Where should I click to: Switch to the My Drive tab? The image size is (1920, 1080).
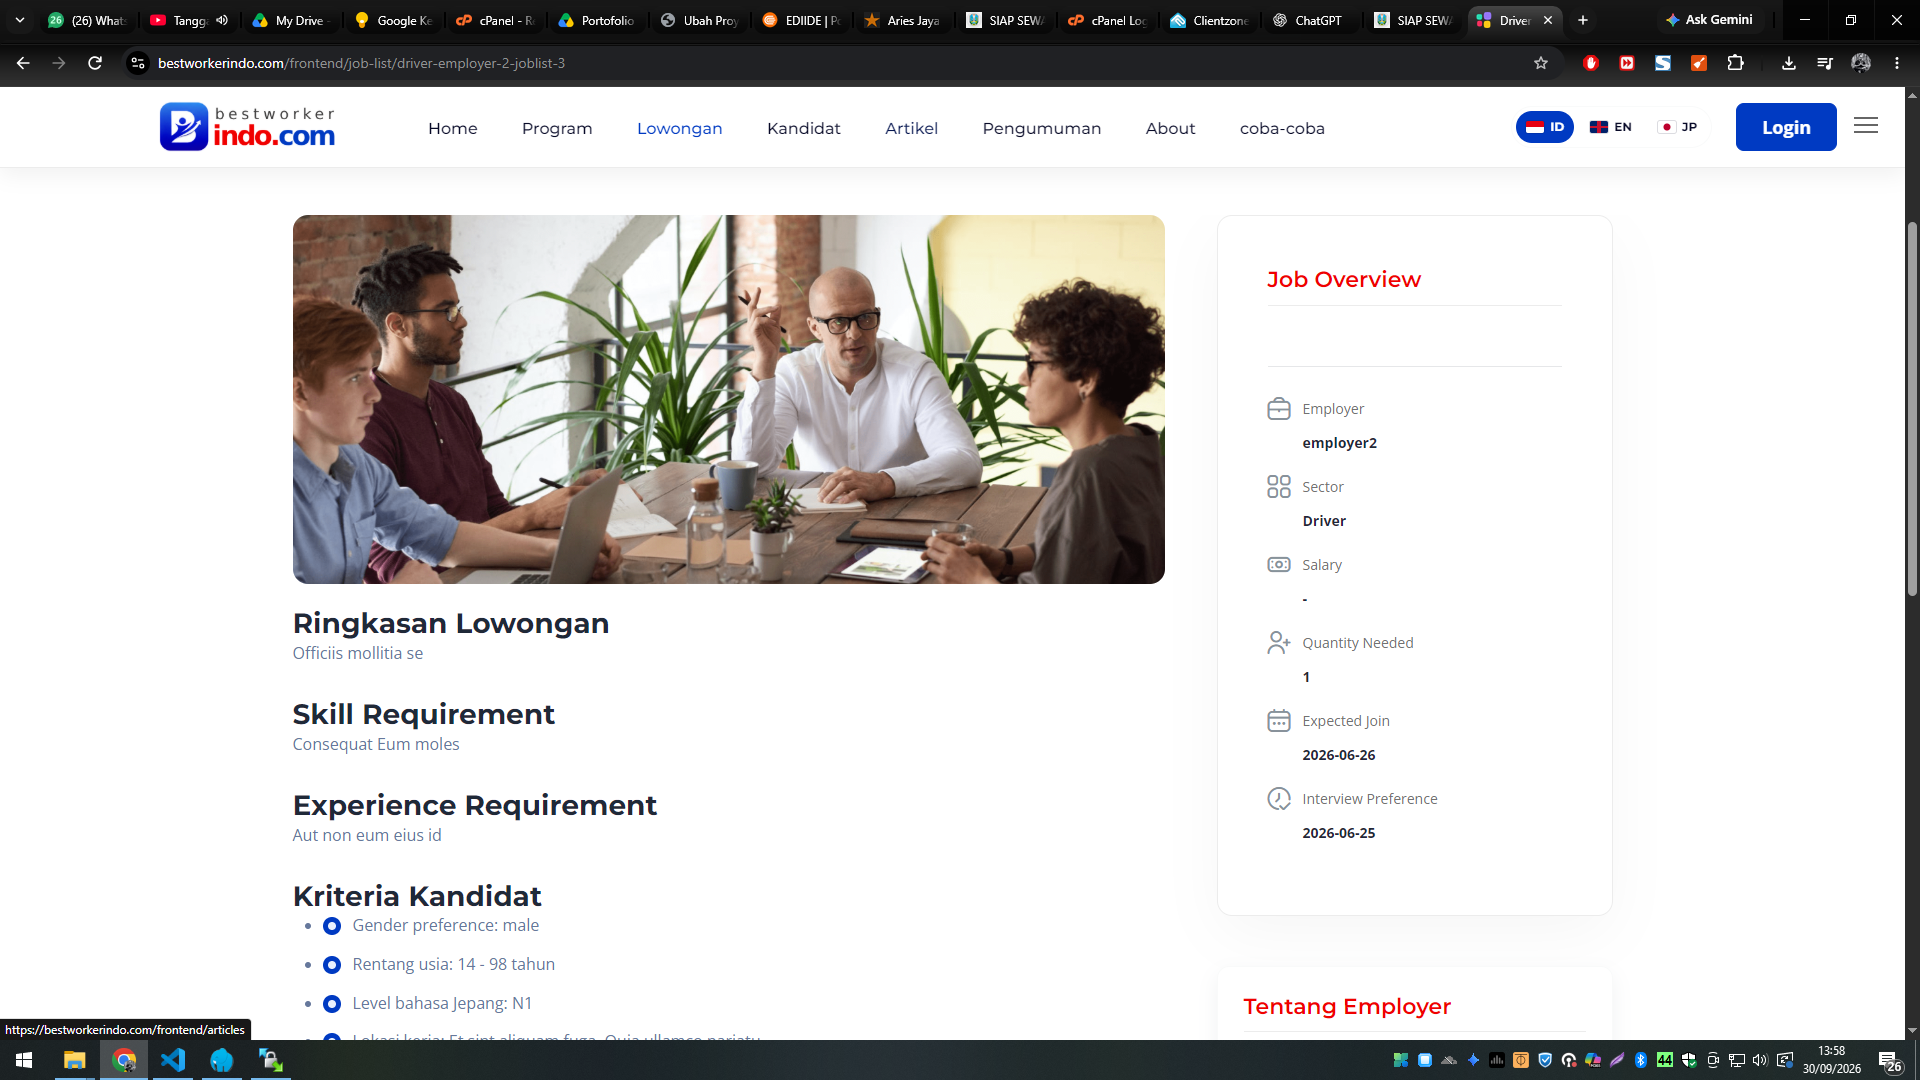(x=291, y=20)
